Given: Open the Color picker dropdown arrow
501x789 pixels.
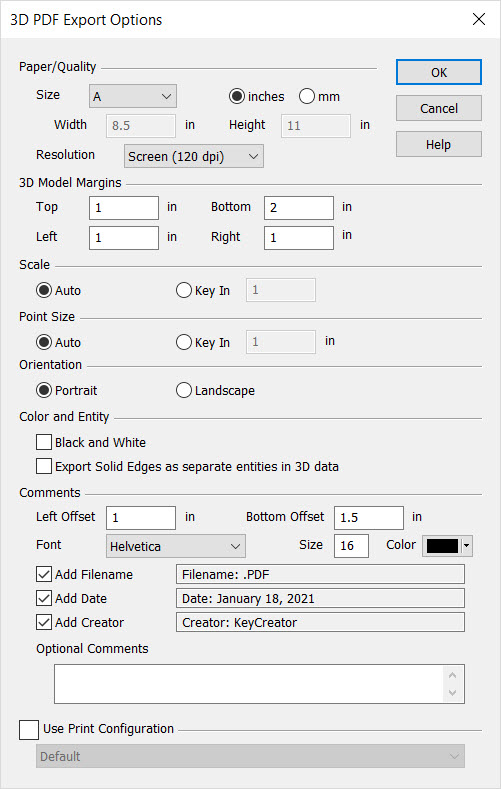Looking at the screenshot, I should pos(467,546).
